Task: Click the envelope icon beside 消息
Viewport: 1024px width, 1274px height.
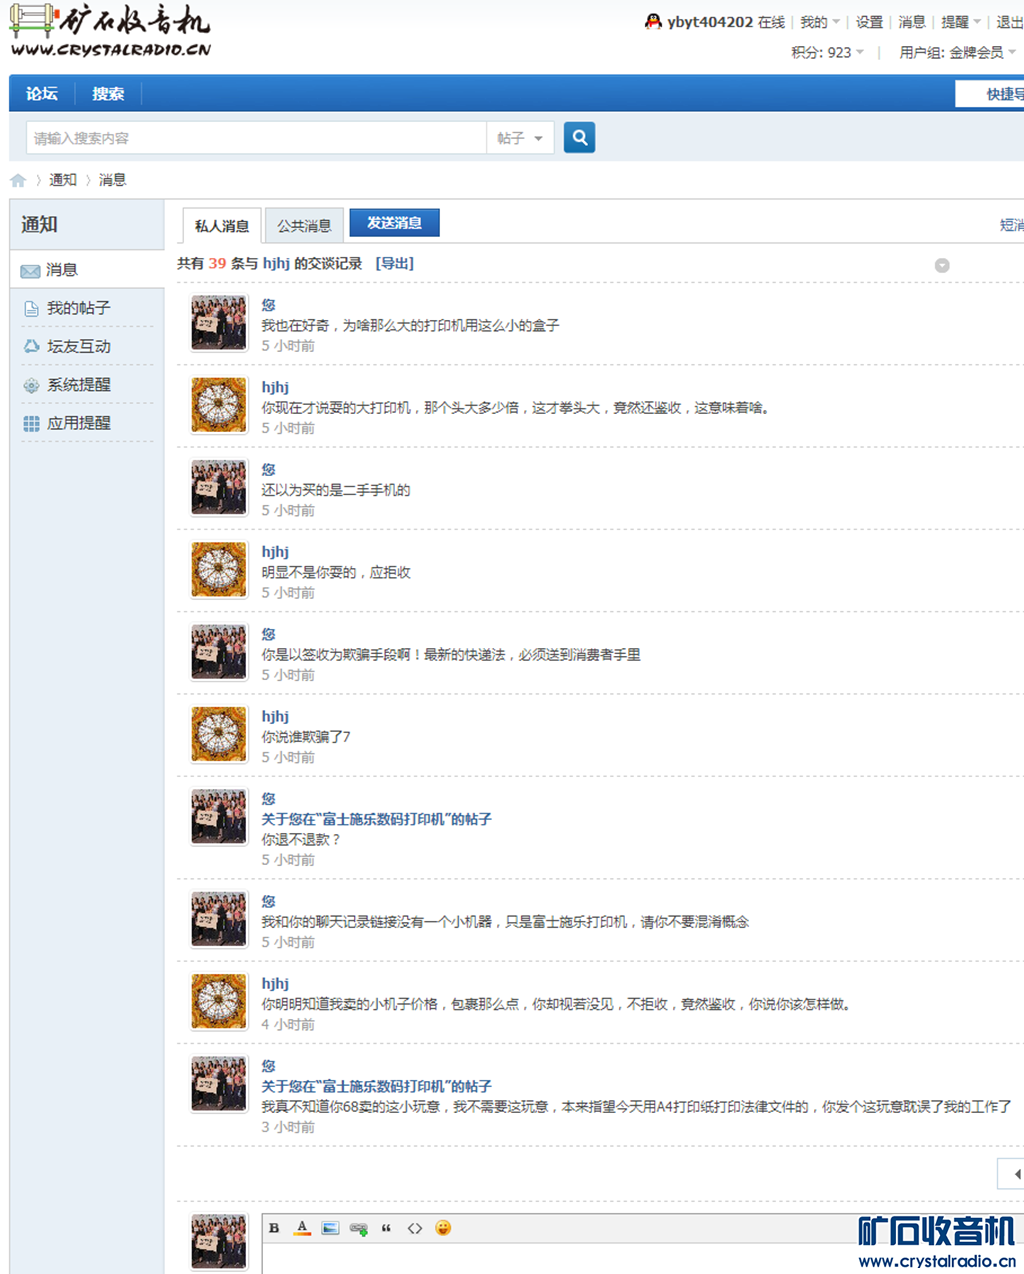Action: (x=30, y=271)
